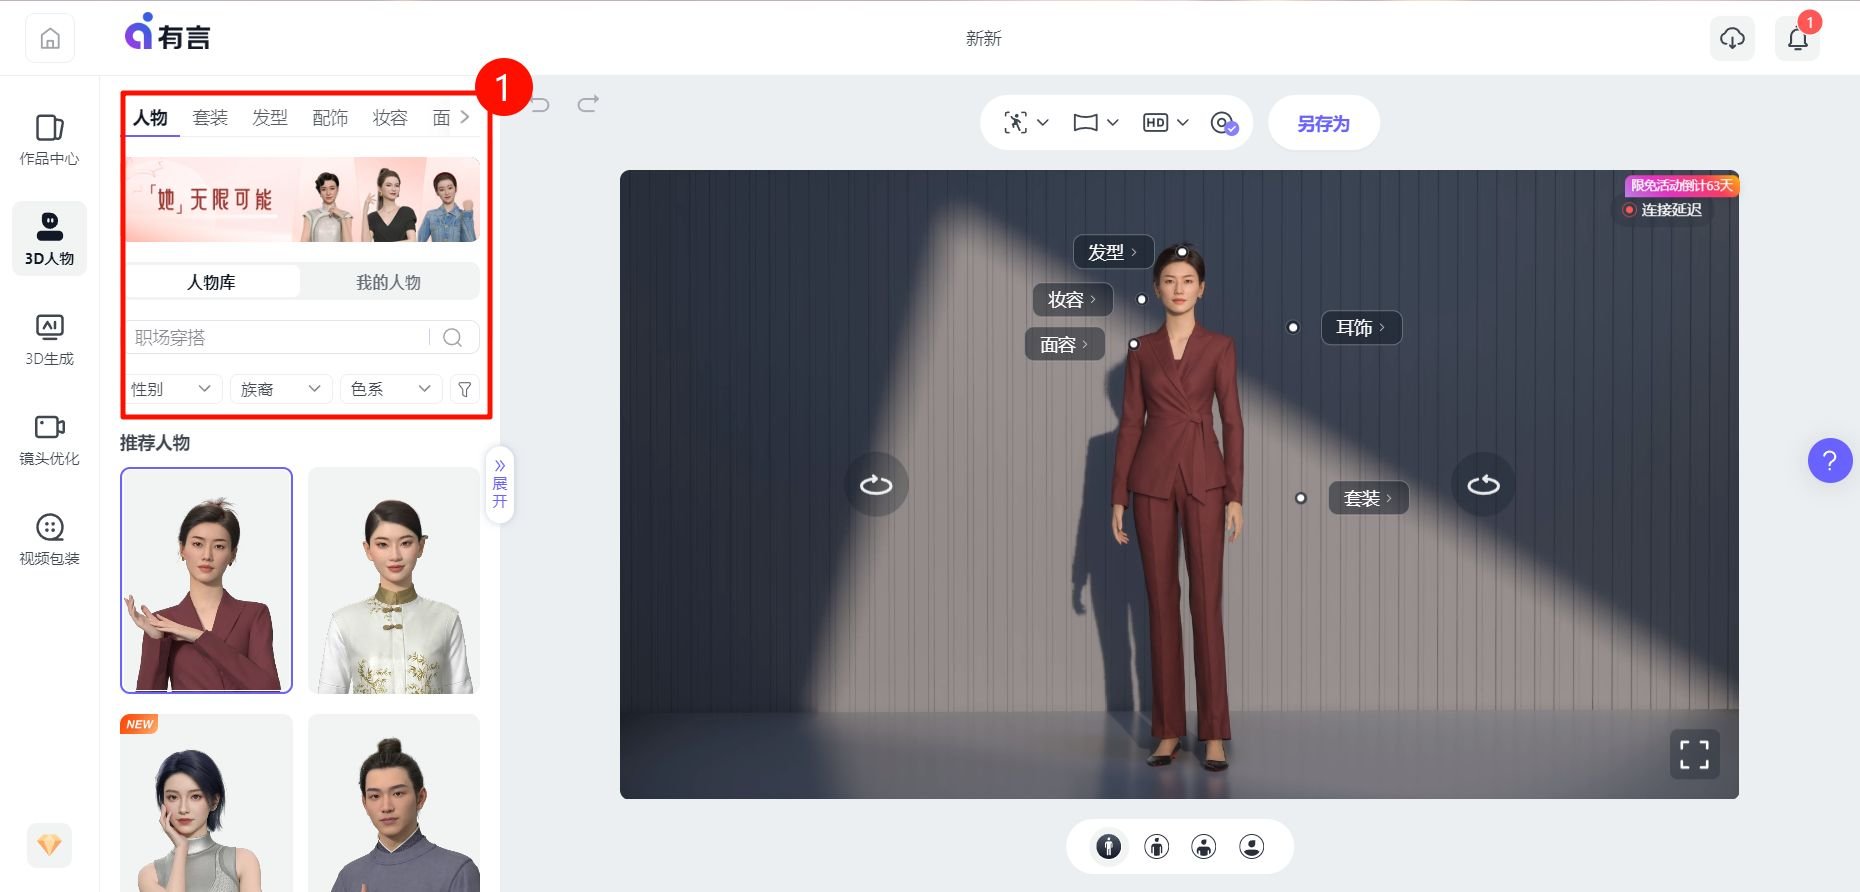Select 3D生成 in the sidebar

click(49, 339)
